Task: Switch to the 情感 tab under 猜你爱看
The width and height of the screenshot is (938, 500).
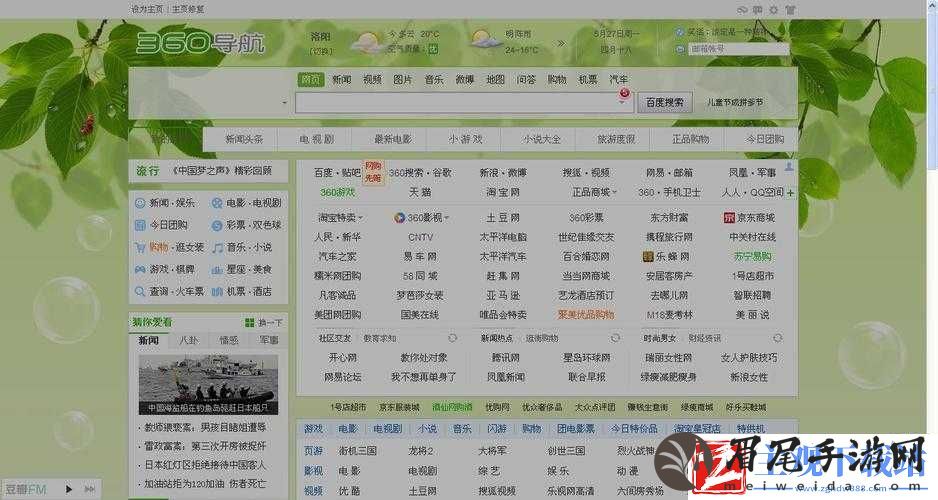Action: [229, 340]
